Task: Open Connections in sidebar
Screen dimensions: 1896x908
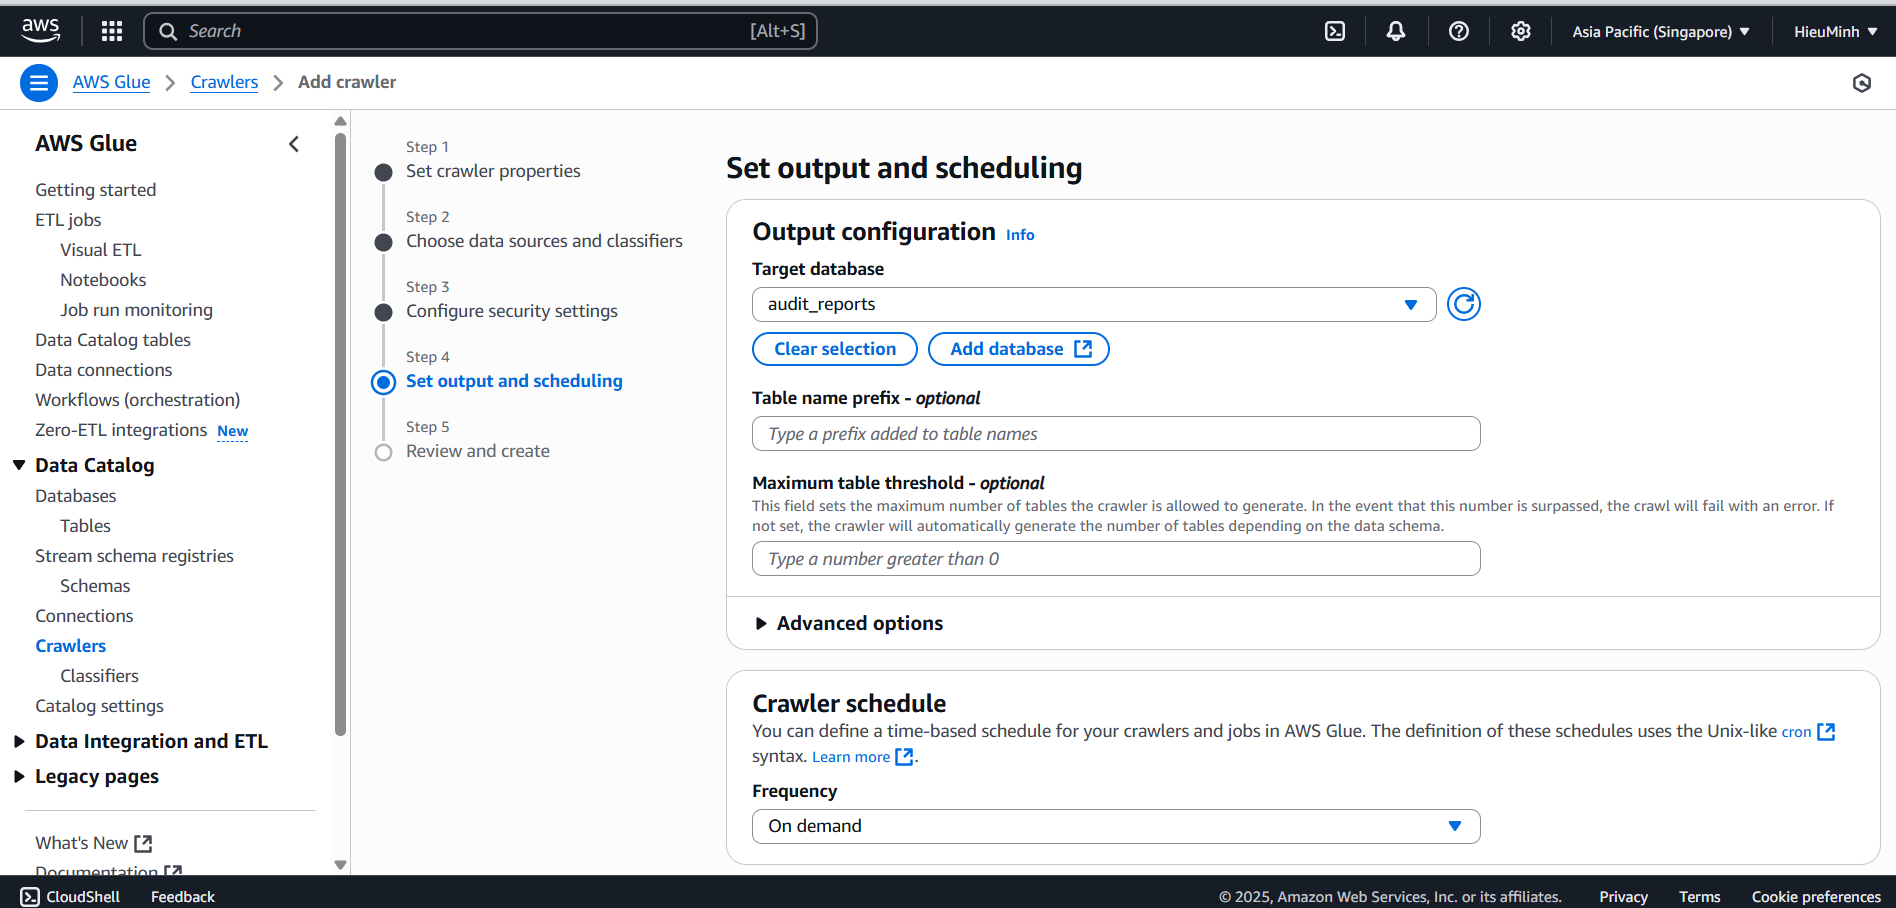Action: (x=84, y=616)
